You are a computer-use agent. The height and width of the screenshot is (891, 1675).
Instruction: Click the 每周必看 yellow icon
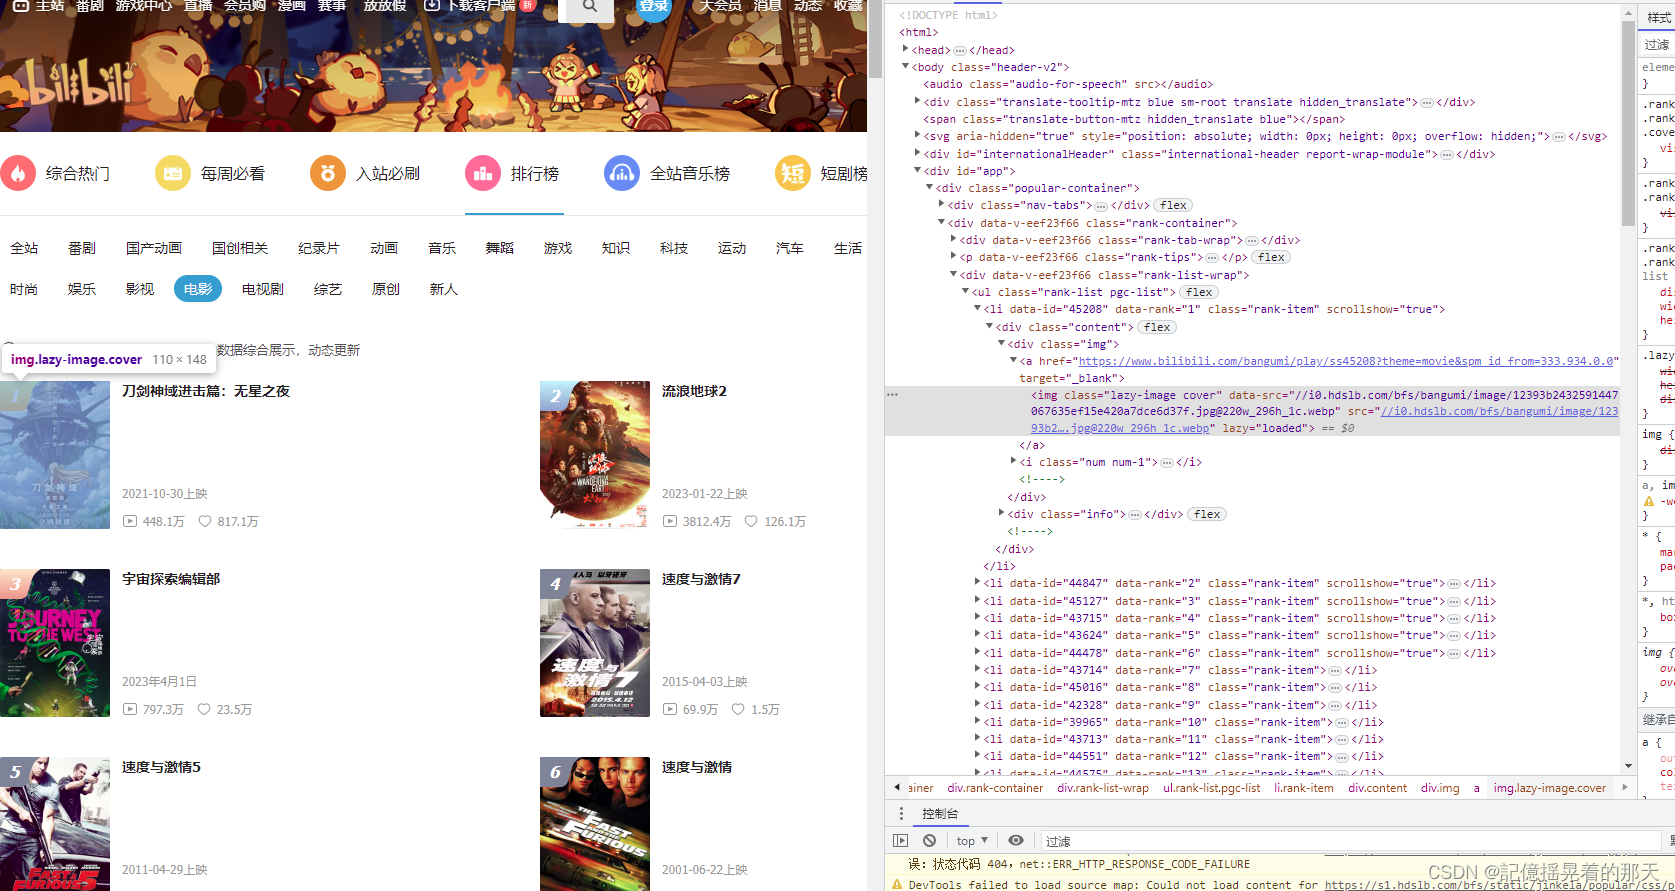click(173, 173)
